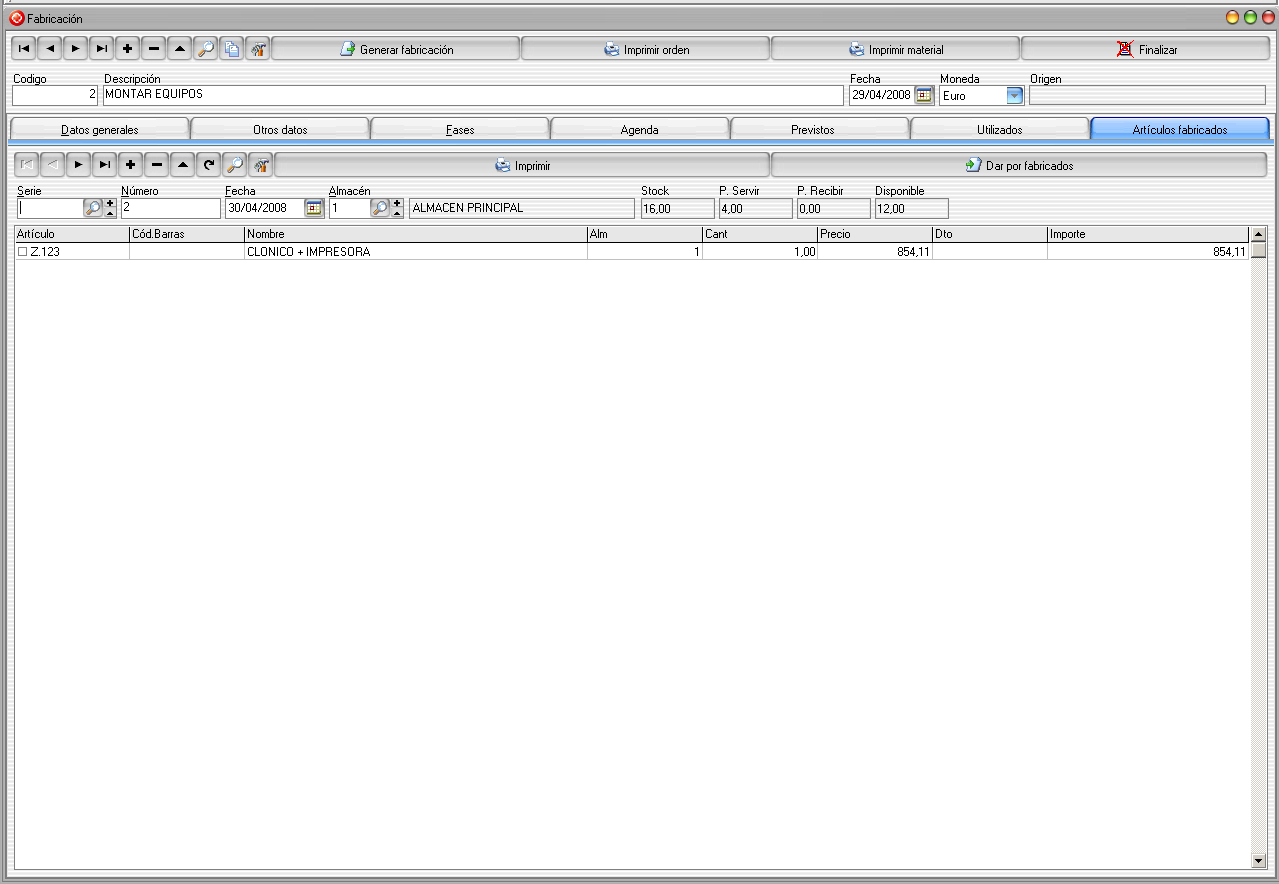Open the Almacén lookup magnifier
This screenshot has width=1279, height=884.
coord(380,208)
